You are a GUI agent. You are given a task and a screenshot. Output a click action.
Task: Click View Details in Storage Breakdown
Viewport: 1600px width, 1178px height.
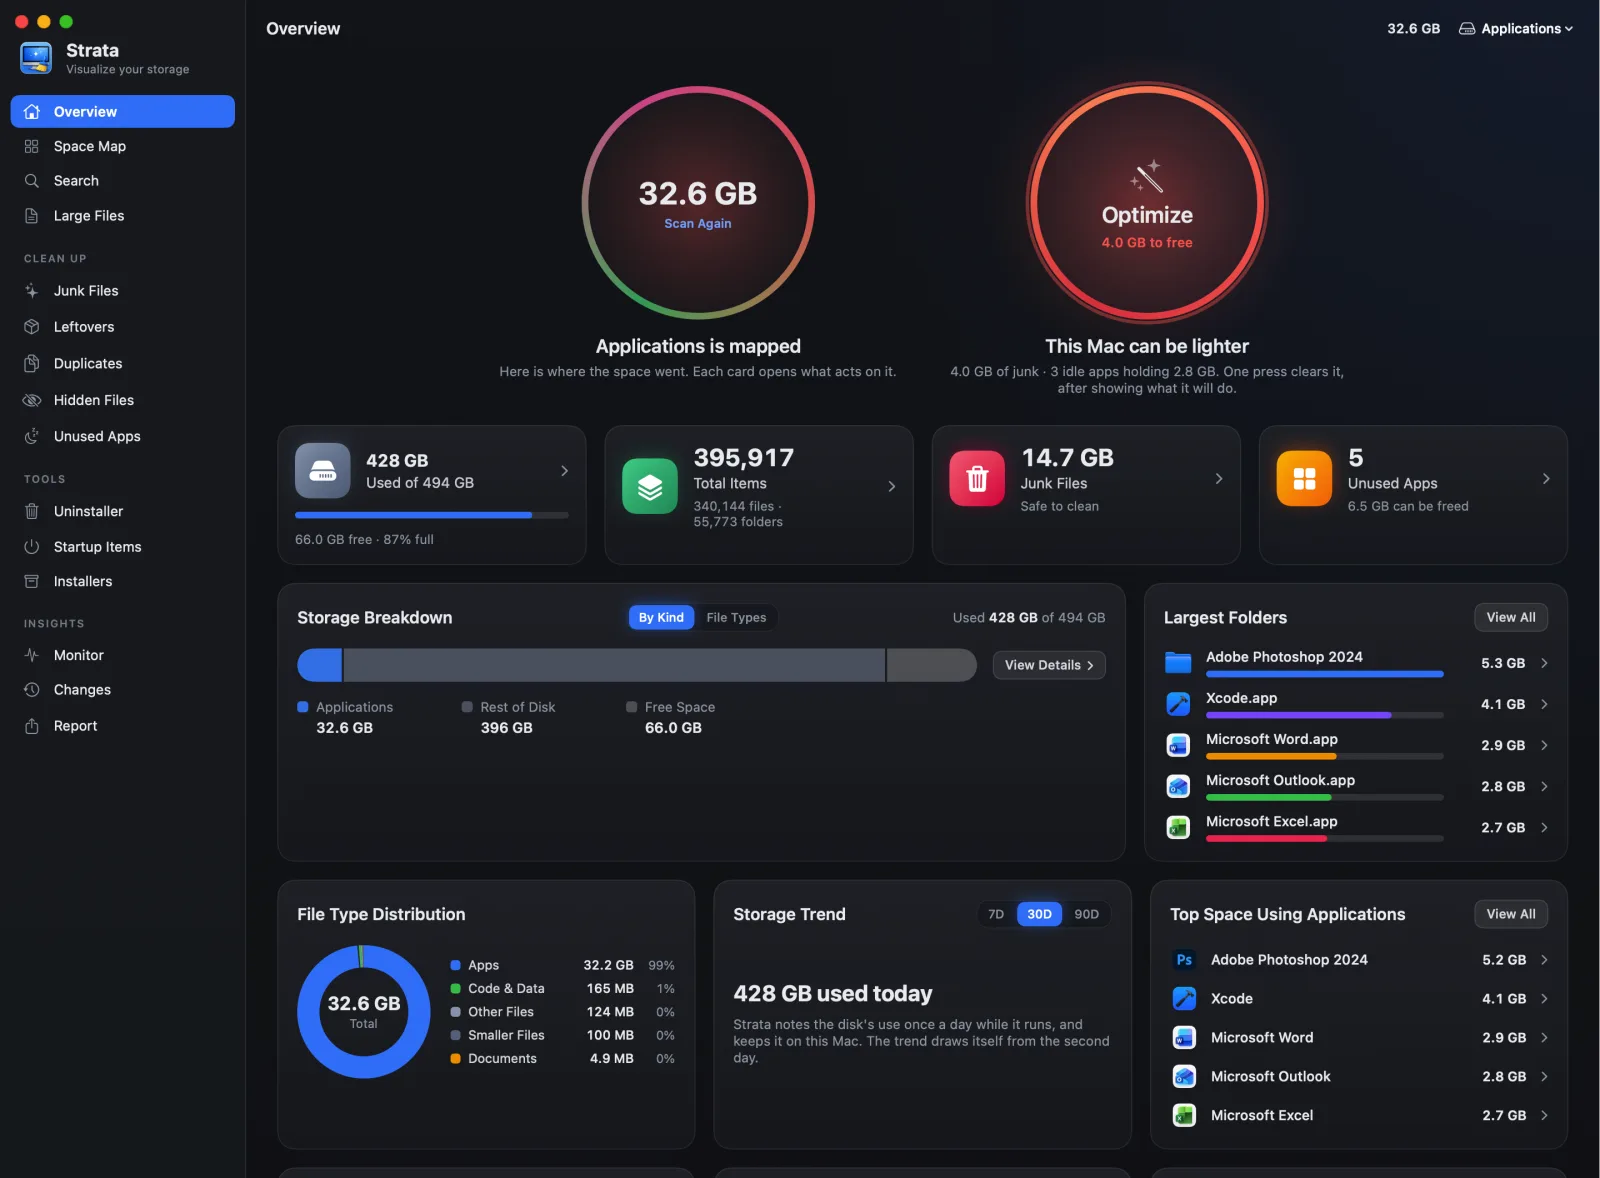point(1049,665)
